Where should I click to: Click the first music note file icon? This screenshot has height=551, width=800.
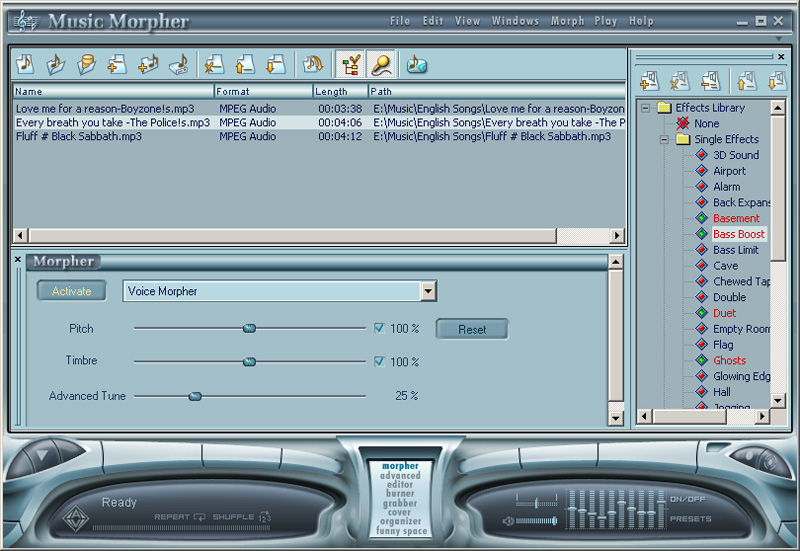click(25, 65)
